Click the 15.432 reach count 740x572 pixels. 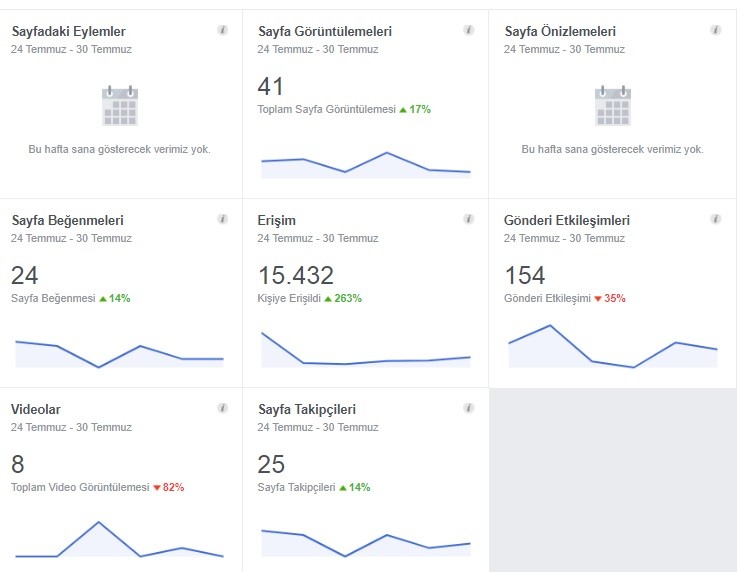pyautogui.click(x=296, y=276)
